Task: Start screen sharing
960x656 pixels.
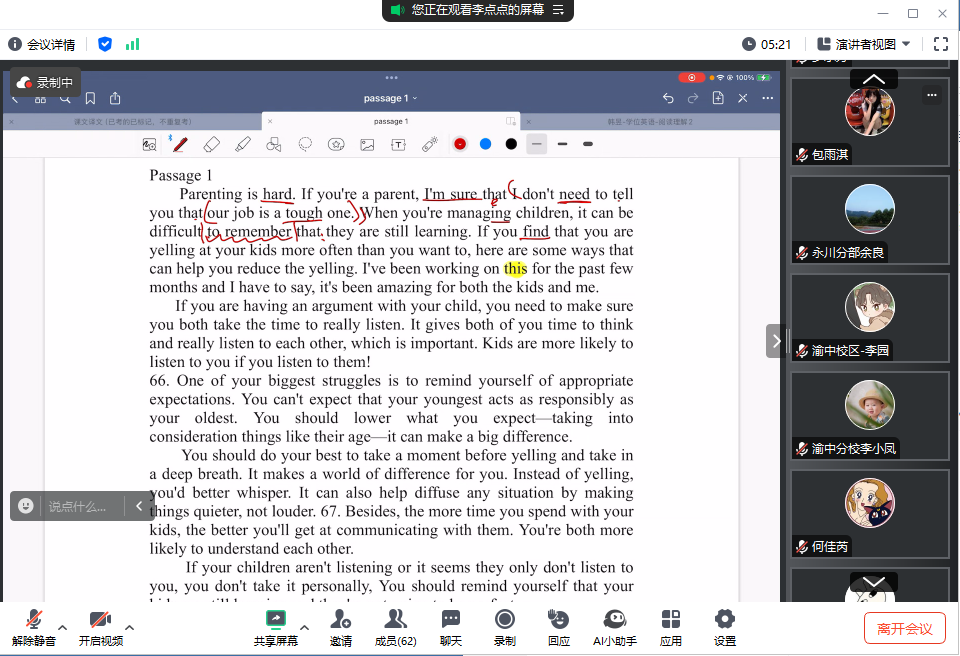Action: coord(276,627)
